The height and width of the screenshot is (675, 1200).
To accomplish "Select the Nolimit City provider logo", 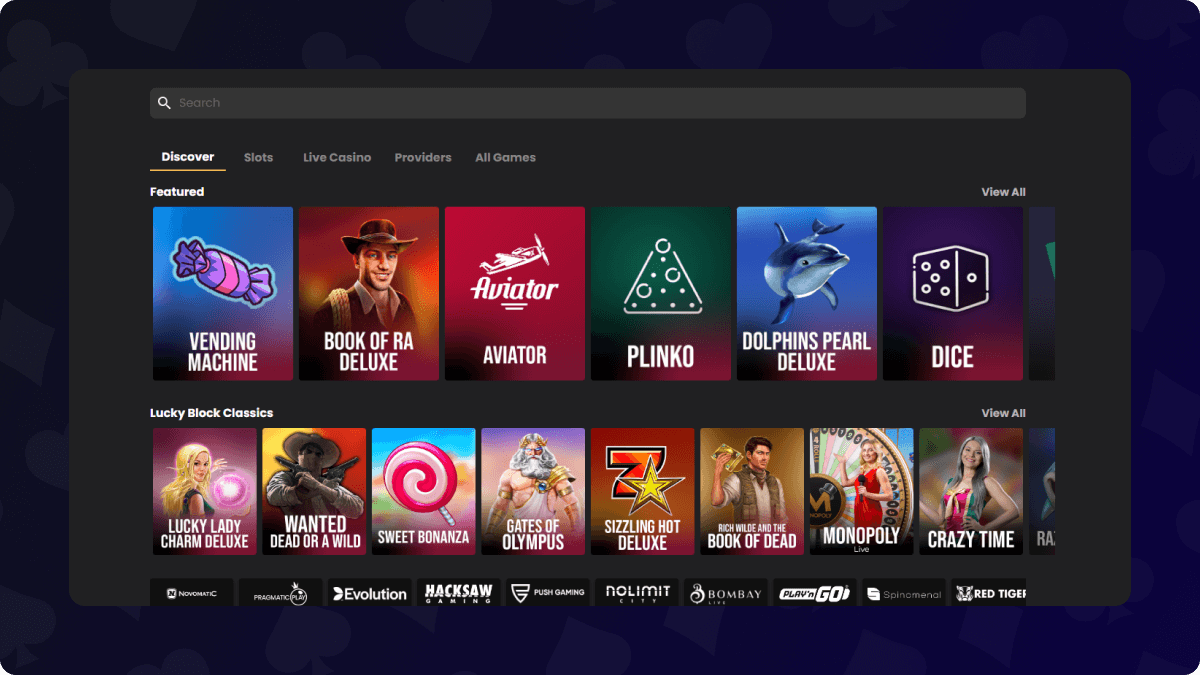I will click(x=637, y=592).
